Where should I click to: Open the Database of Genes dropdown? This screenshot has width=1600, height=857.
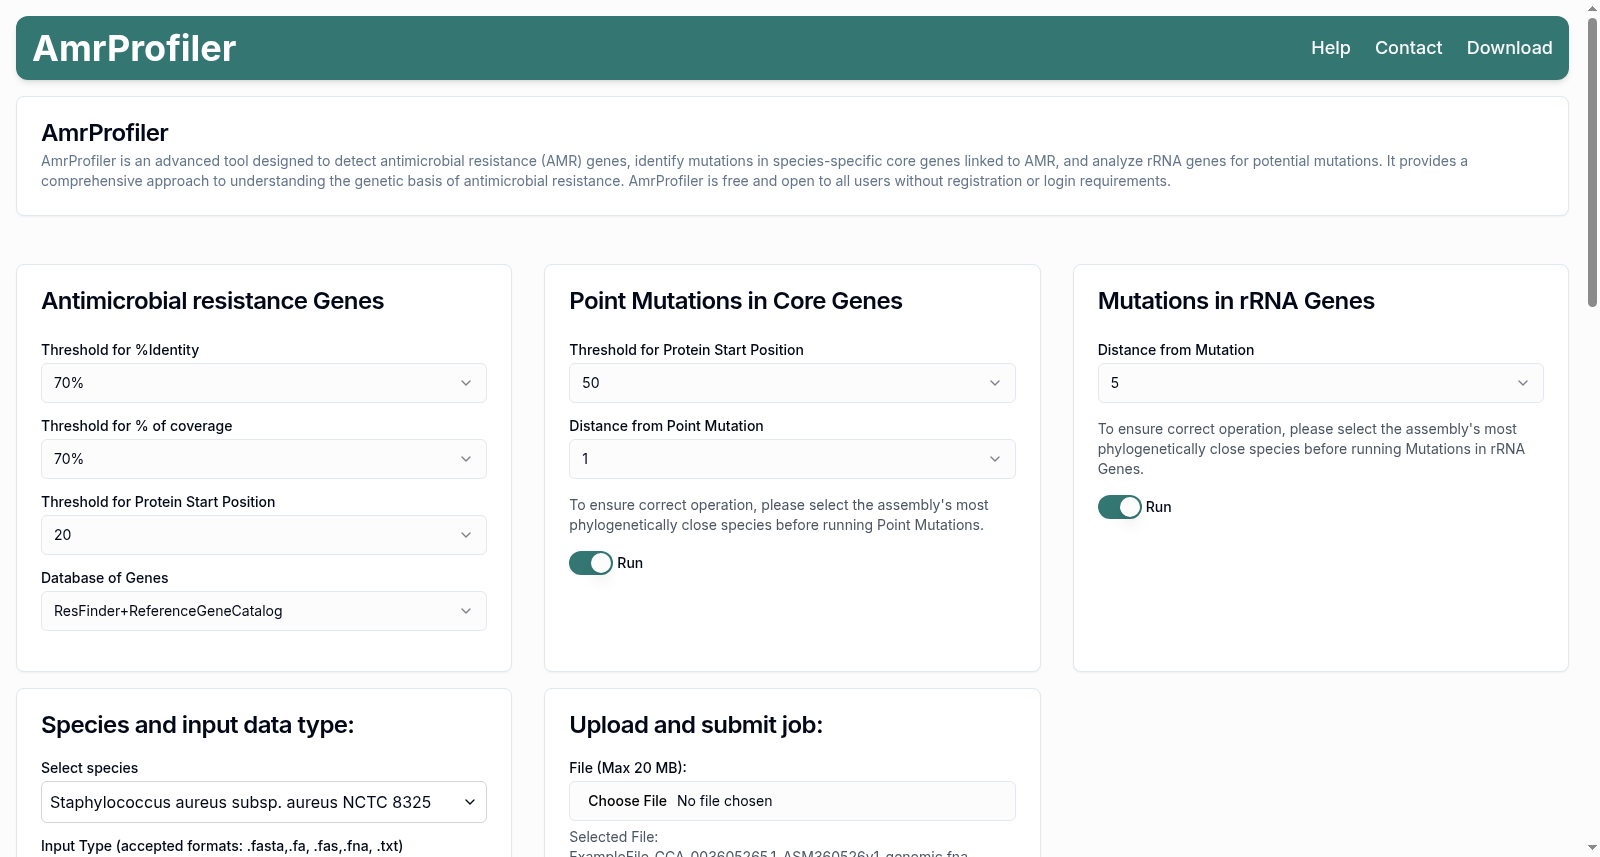coord(264,611)
